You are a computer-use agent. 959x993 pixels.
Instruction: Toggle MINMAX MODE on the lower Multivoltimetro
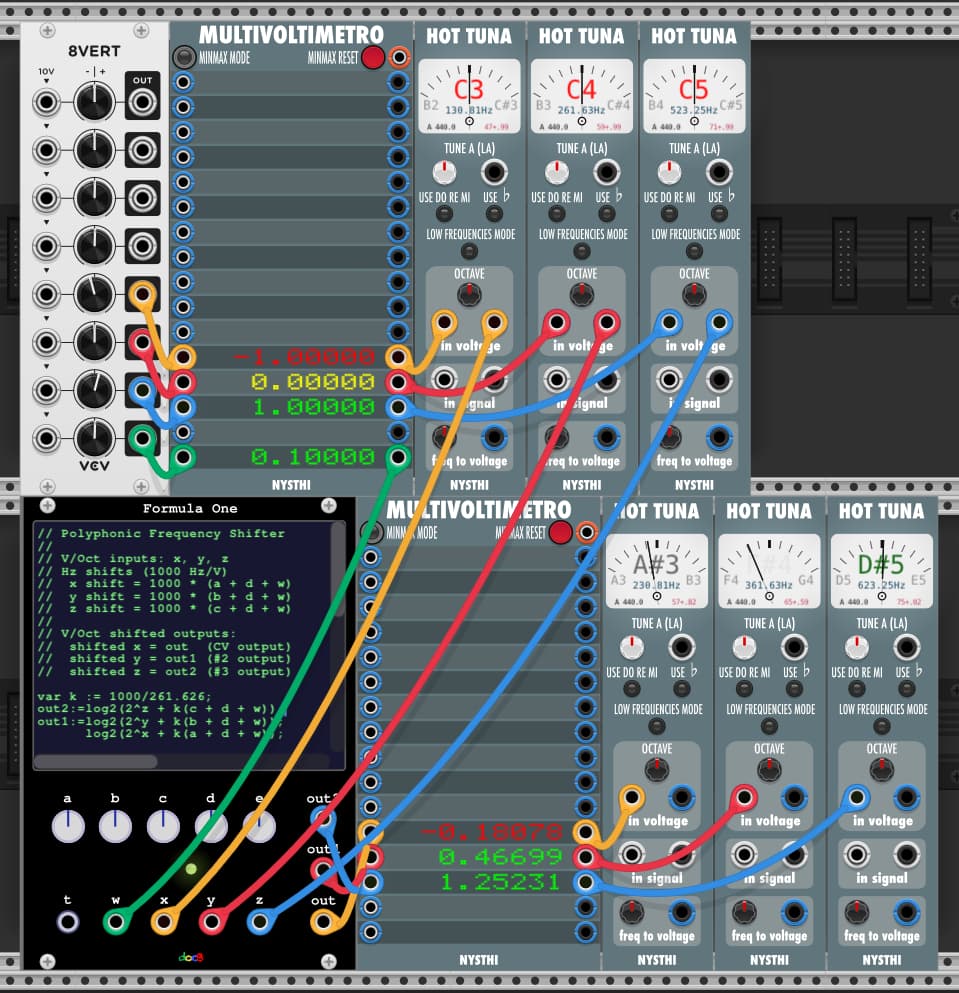coord(371,533)
